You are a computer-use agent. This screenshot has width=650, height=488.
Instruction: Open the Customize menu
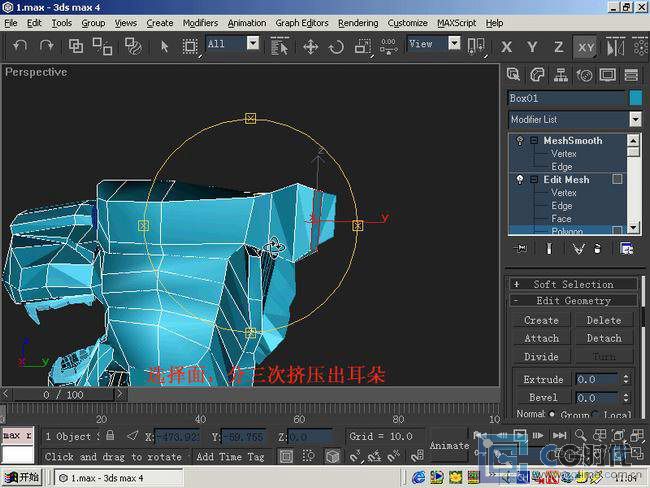(x=407, y=23)
